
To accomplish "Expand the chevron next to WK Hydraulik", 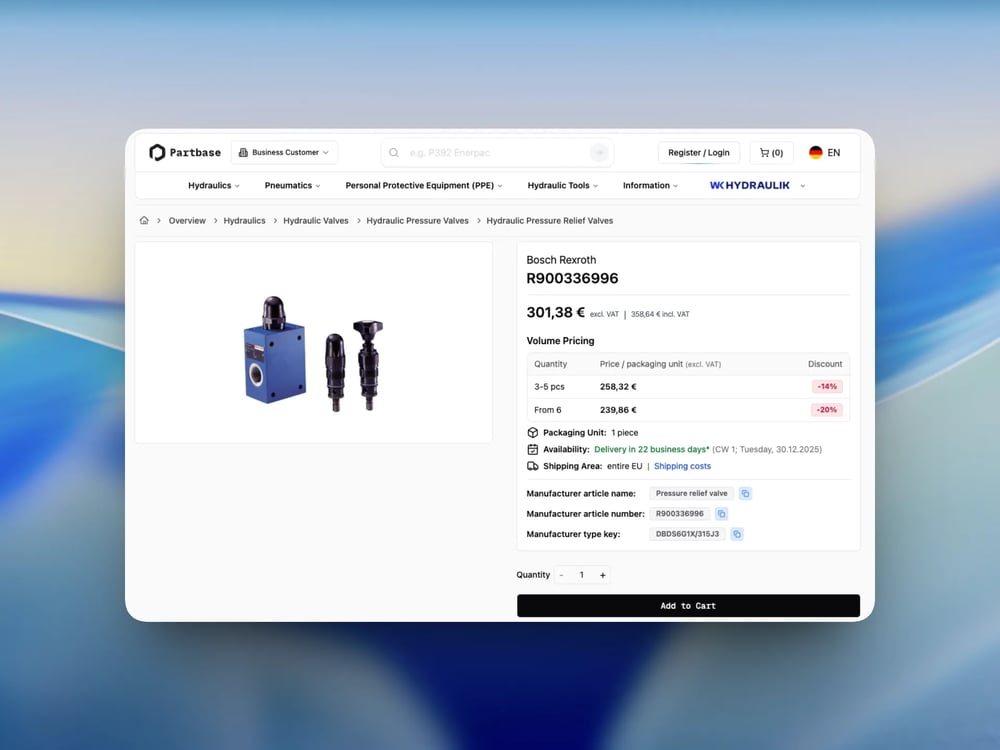I will click(x=802, y=186).
